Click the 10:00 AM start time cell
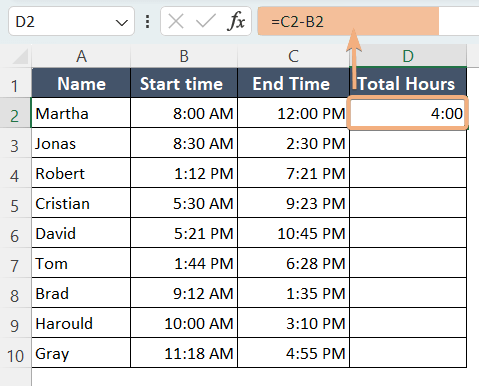 coord(184,323)
